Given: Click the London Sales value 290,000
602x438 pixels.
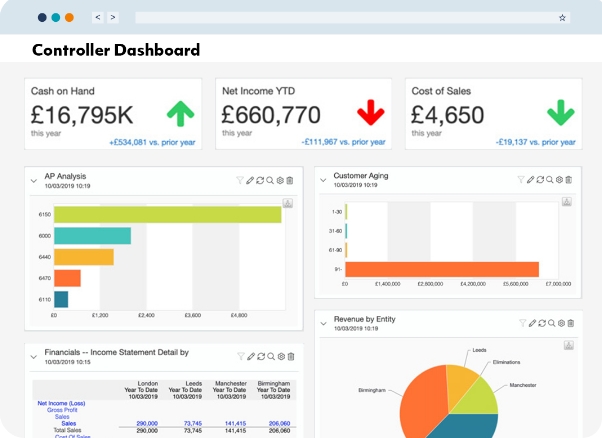Looking at the screenshot, I should 146,423.
